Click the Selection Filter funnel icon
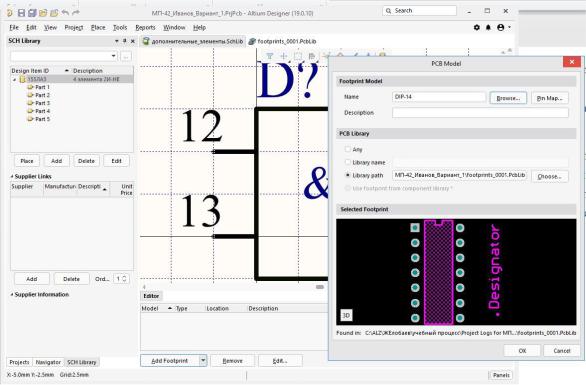The width and height of the screenshot is (586, 385). pos(269,56)
